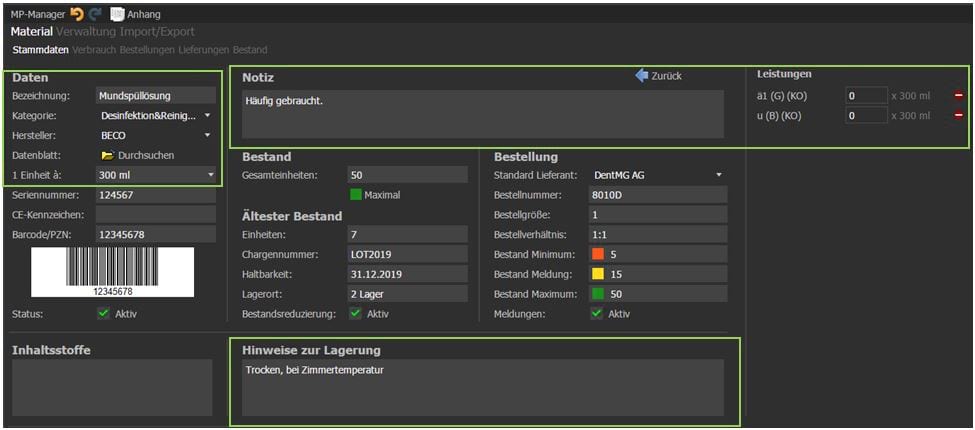Click the u (B) (KO) quantity field
The image size is (975, 430).
(866, 116)
